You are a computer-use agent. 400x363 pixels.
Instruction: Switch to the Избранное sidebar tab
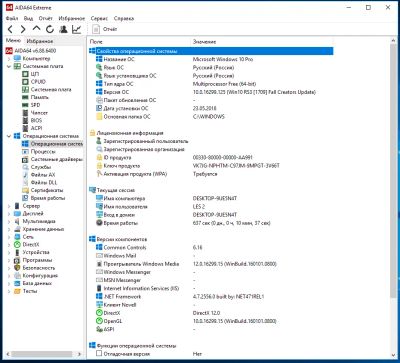click(40, 41)
